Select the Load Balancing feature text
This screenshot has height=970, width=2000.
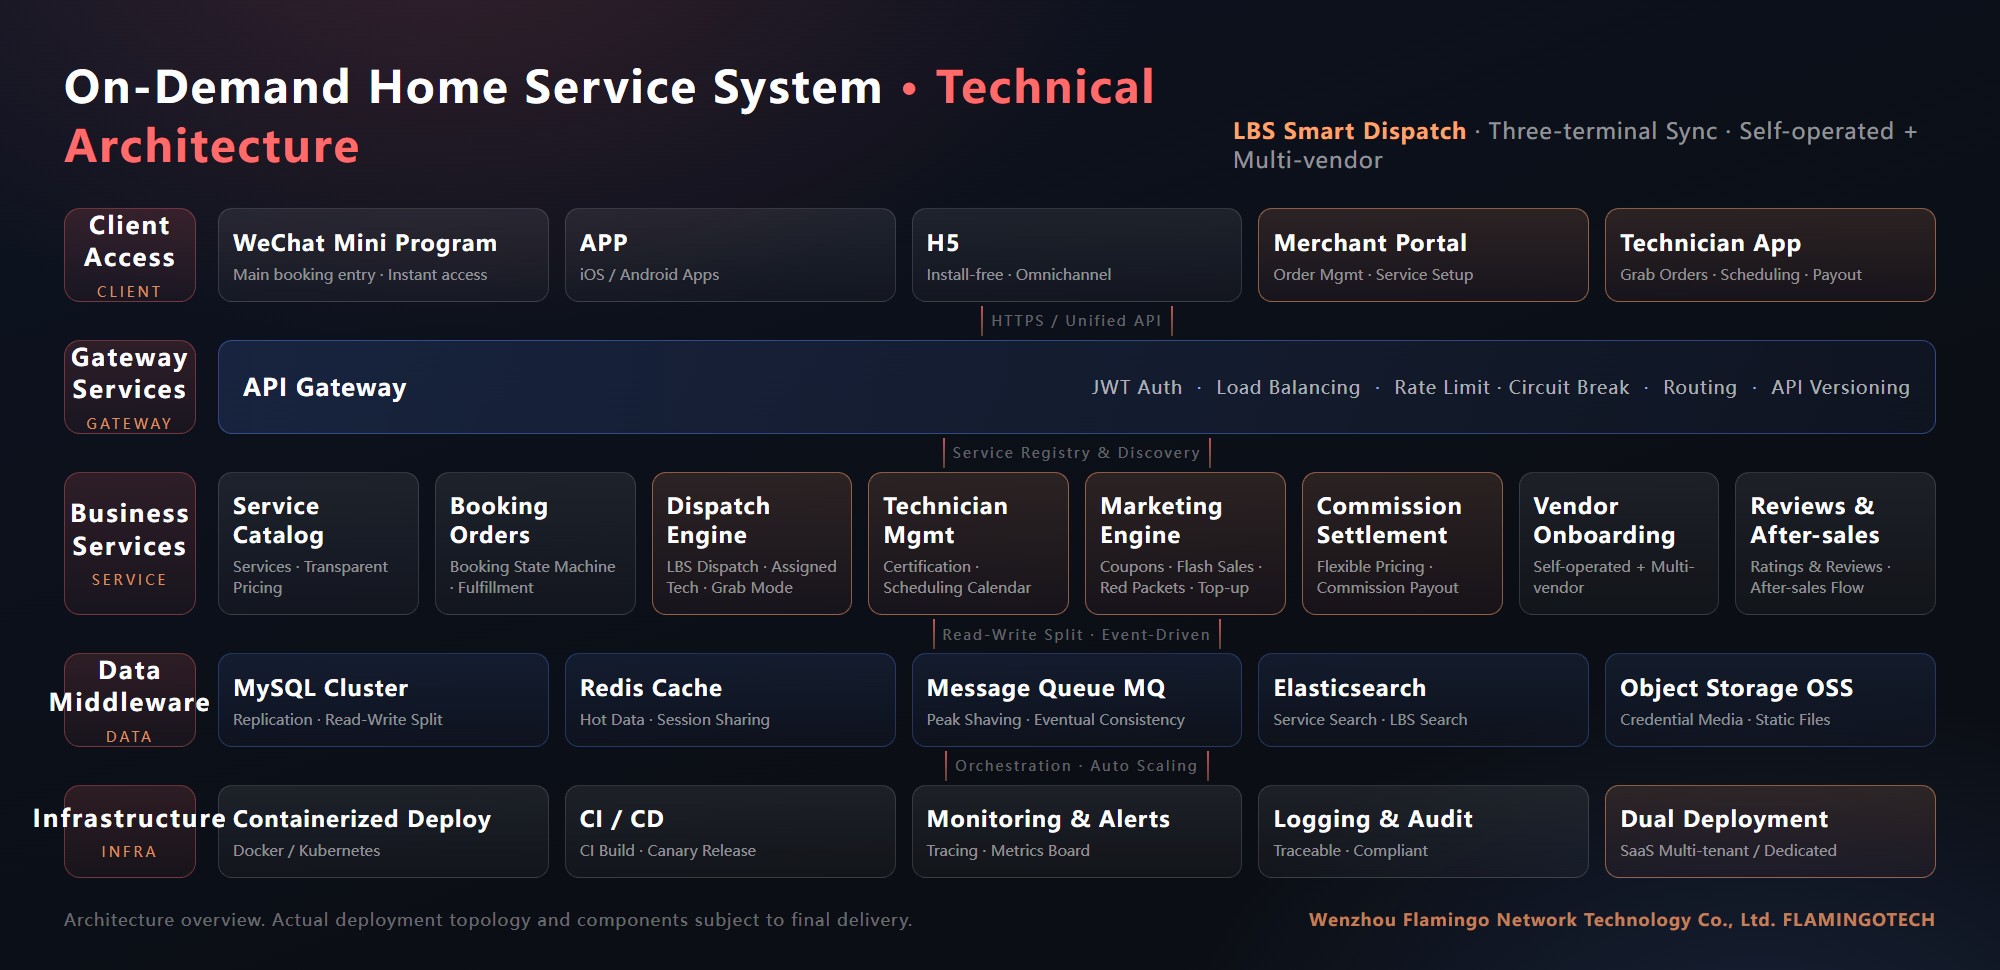[1288, 387]
